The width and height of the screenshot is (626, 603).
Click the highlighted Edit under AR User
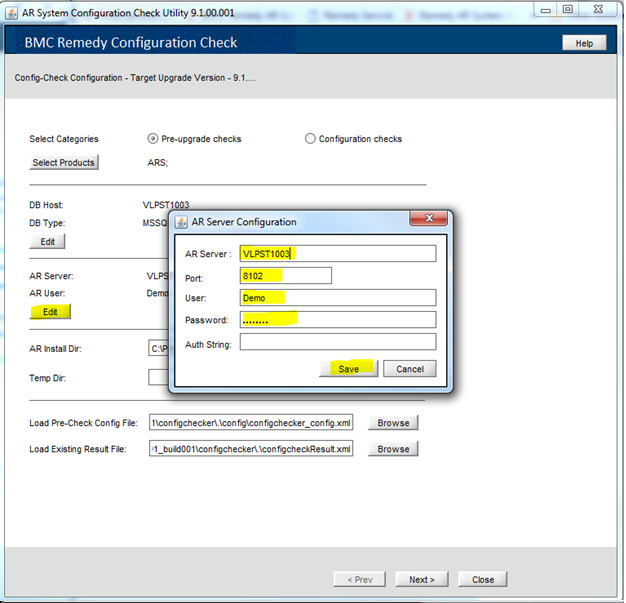[50, 311]
